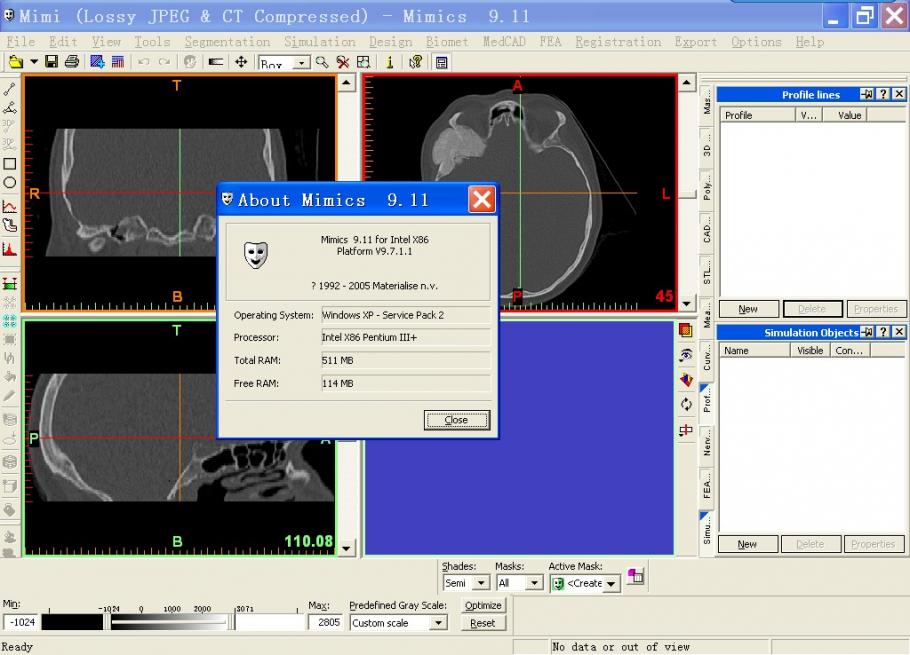
Task: Open the Masks dropdown showing All
Action: [535, 582]
